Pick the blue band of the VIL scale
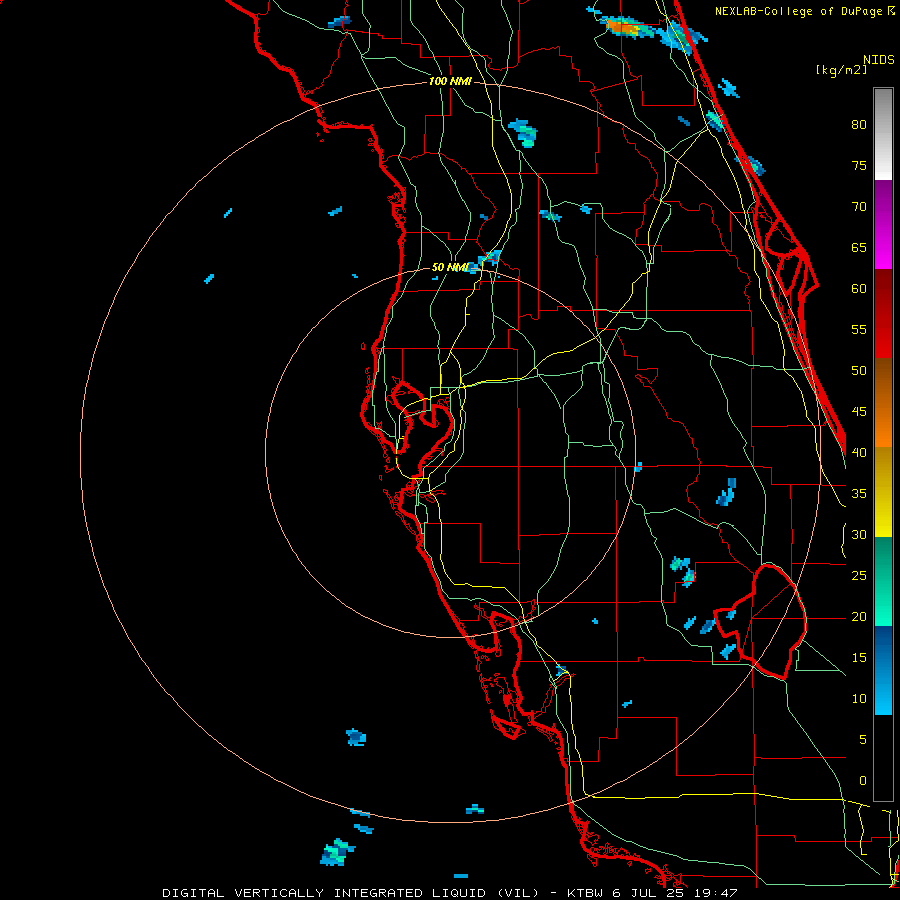The height and width of the screenshot is (900, 900). [x=883, y=670]
